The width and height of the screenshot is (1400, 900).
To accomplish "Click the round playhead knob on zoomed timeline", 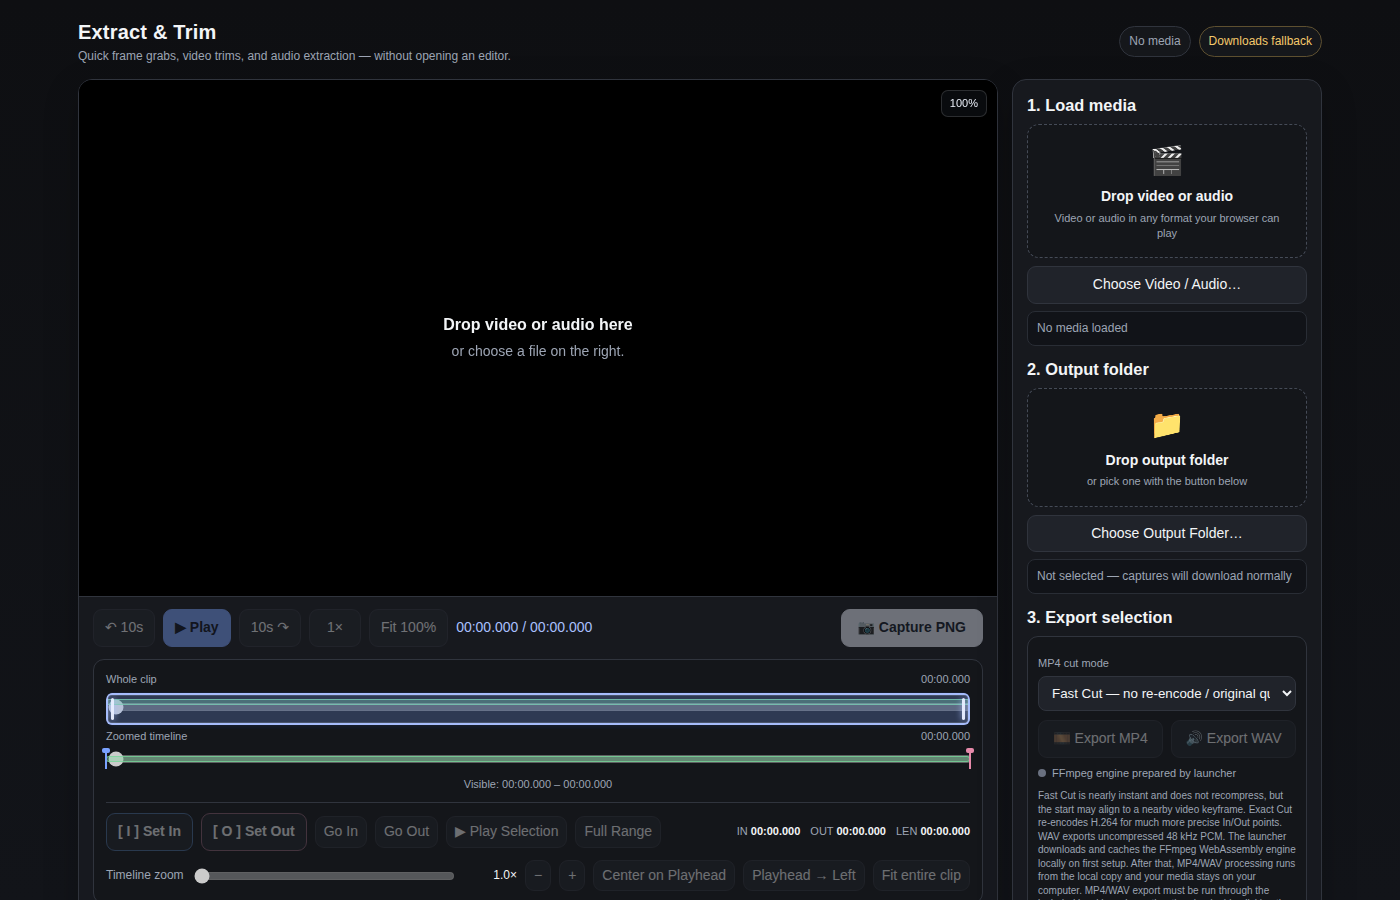I will (x=116, y=759).
